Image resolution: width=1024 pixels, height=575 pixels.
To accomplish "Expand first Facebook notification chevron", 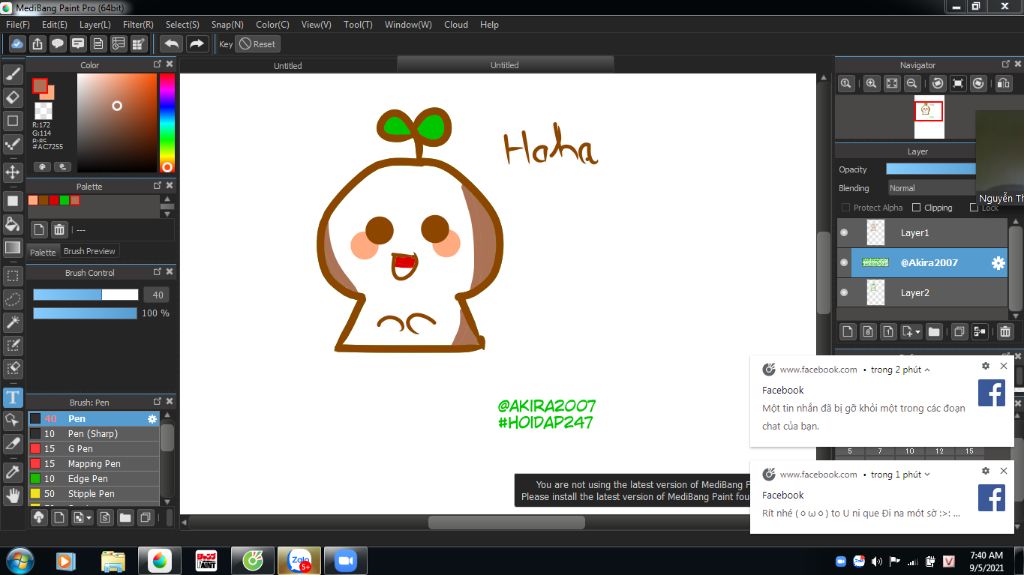I will pos(927,370).
